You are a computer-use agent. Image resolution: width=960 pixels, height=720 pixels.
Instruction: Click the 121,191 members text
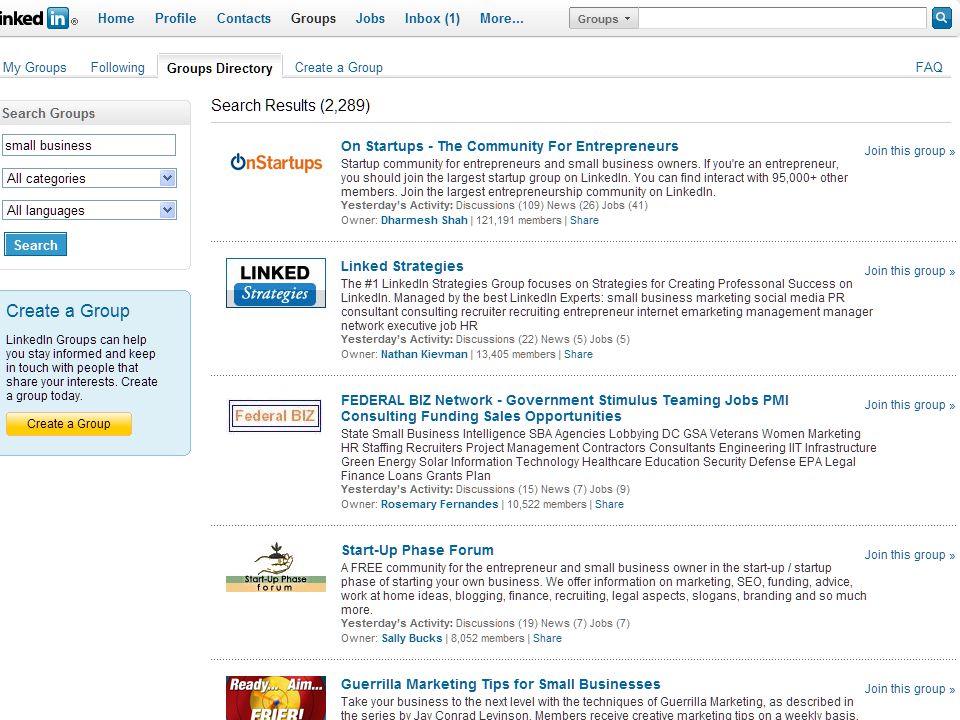click(519, 220)
